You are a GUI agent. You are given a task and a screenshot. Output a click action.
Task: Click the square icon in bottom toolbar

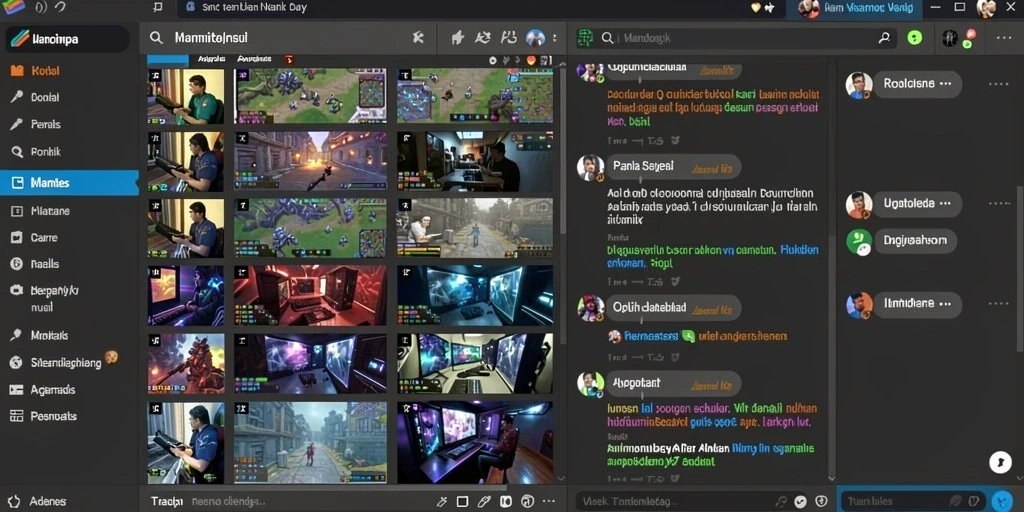point(462,502)
